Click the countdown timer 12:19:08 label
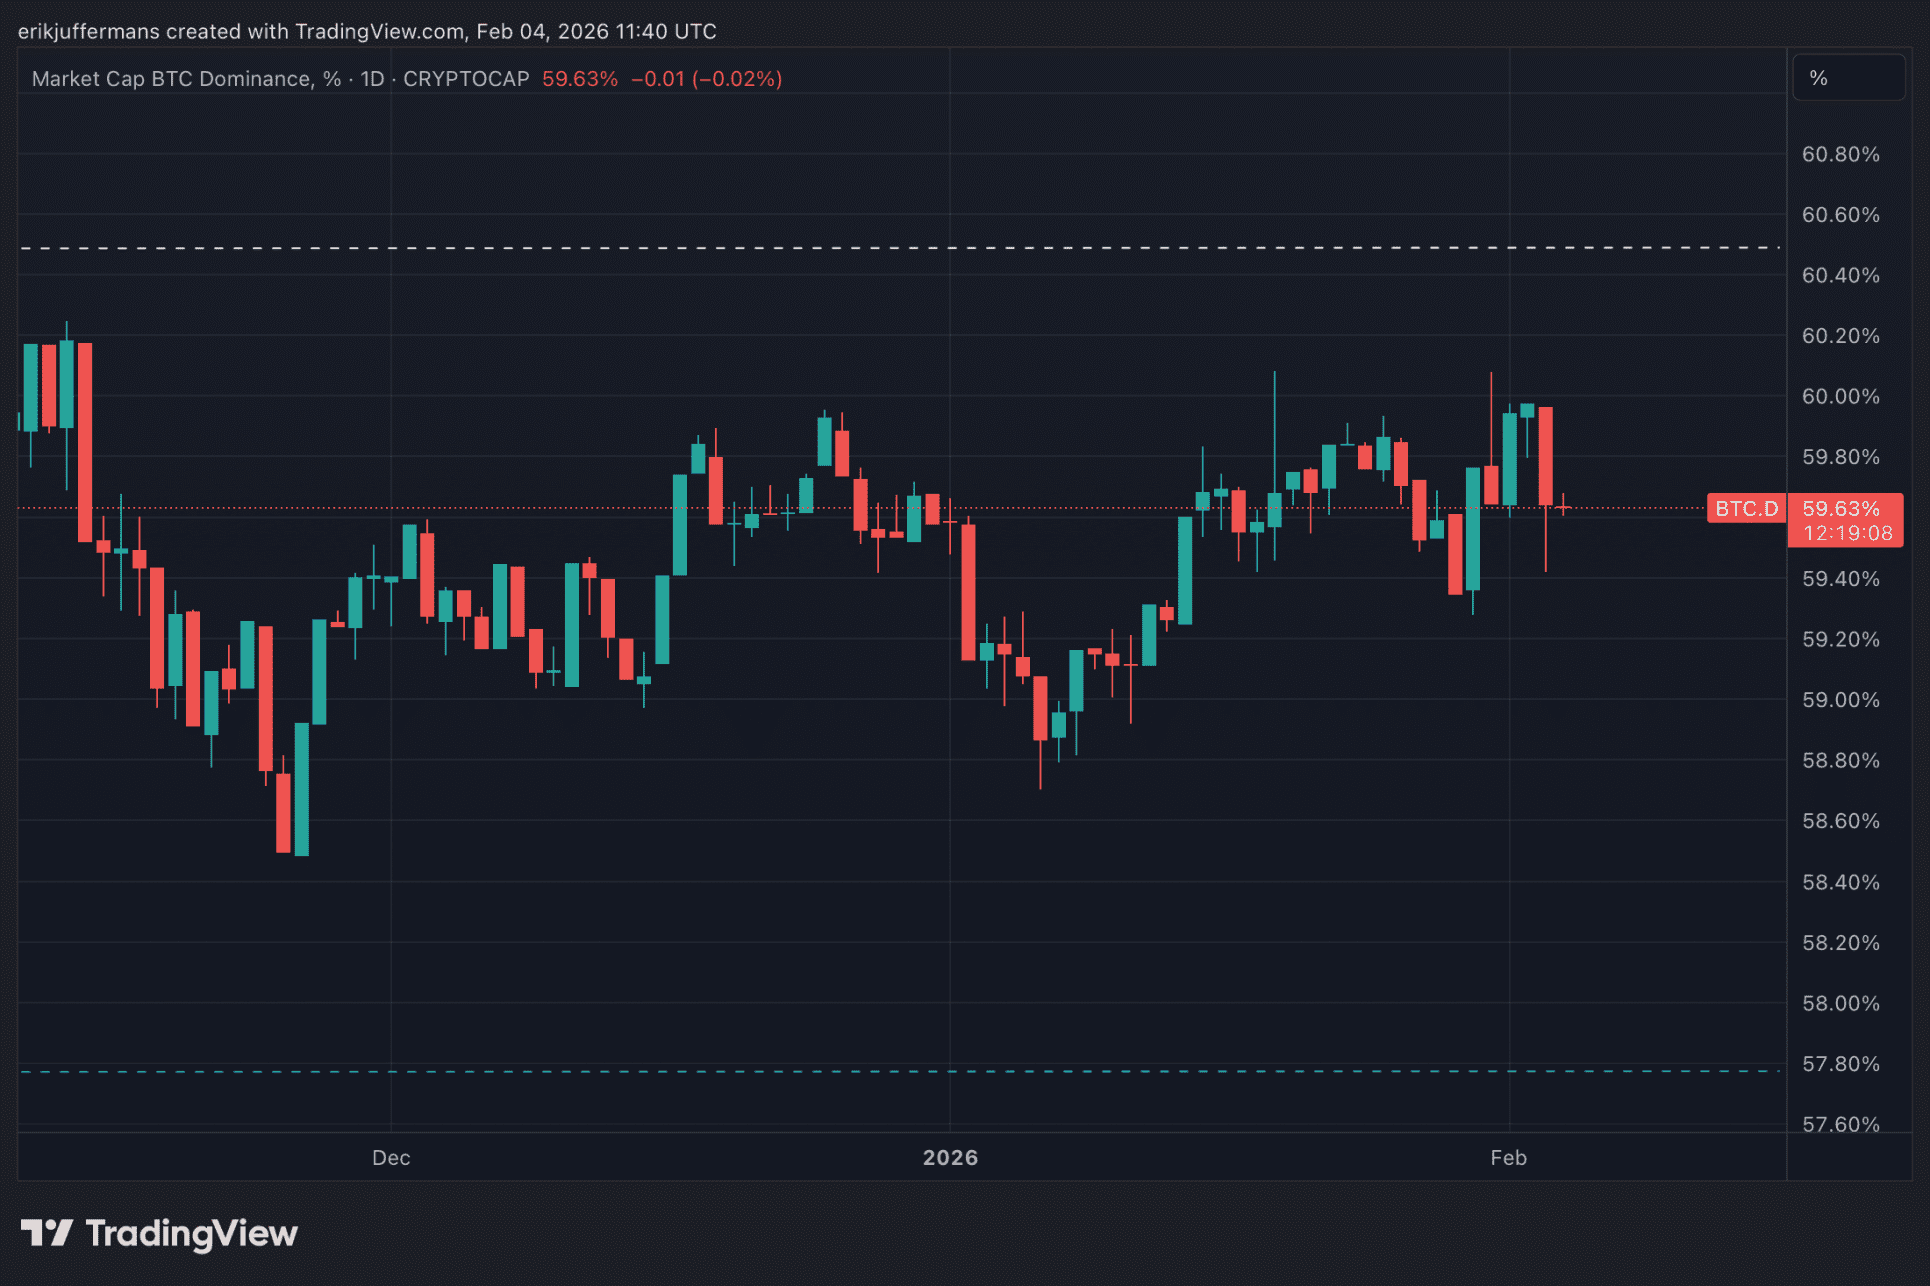Screen dimensions: 1930x1286 [1847, 533]
